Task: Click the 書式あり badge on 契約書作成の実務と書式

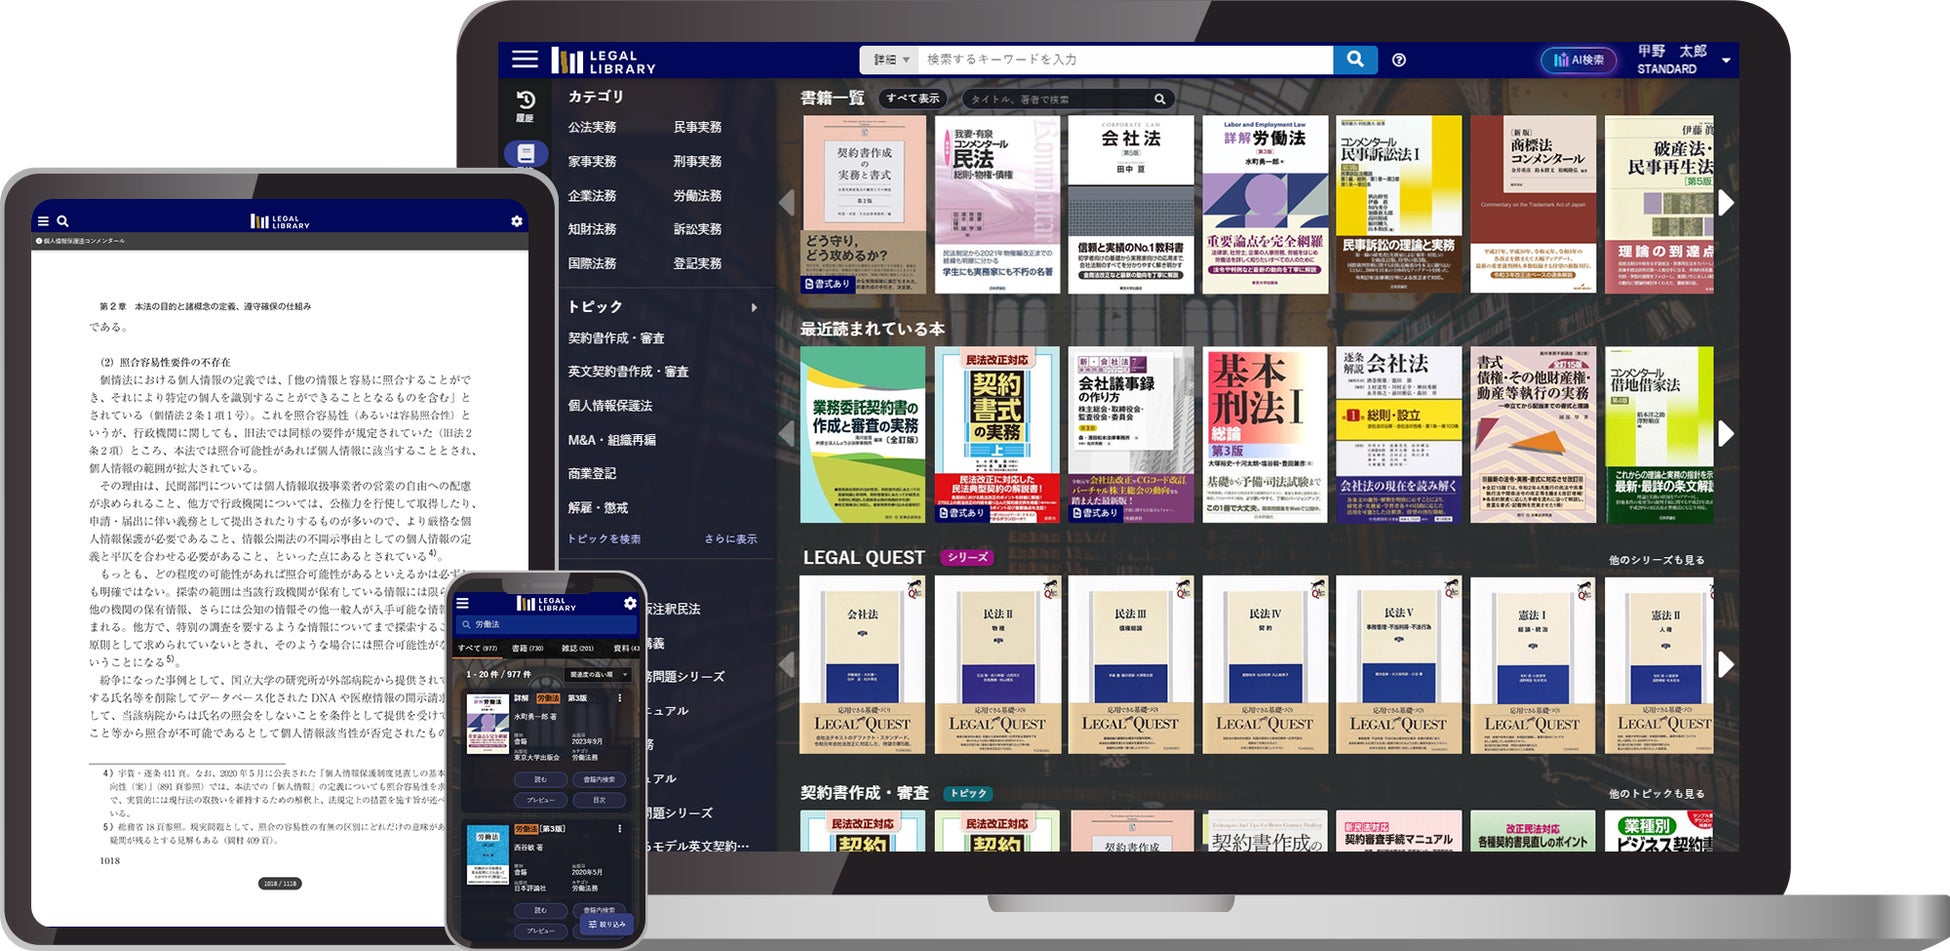Action: (x=827, y=284)
